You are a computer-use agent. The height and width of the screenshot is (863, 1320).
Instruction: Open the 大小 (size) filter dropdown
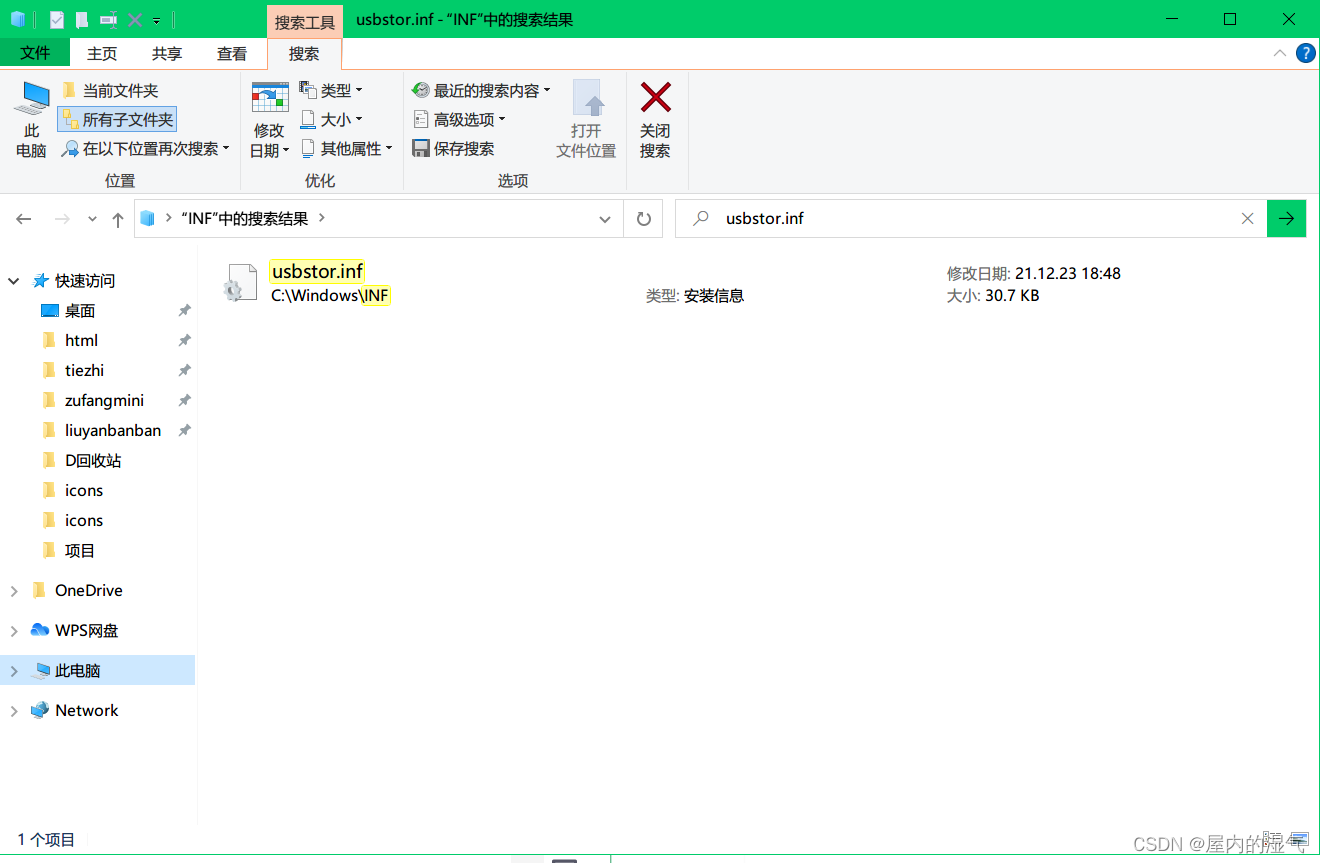click(331, 119)
